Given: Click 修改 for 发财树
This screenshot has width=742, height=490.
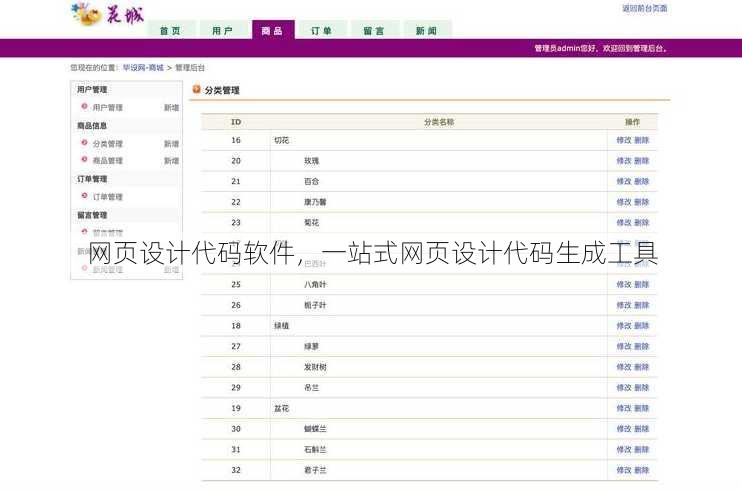Looking at the screenshot, I should (x=624, y=367).
